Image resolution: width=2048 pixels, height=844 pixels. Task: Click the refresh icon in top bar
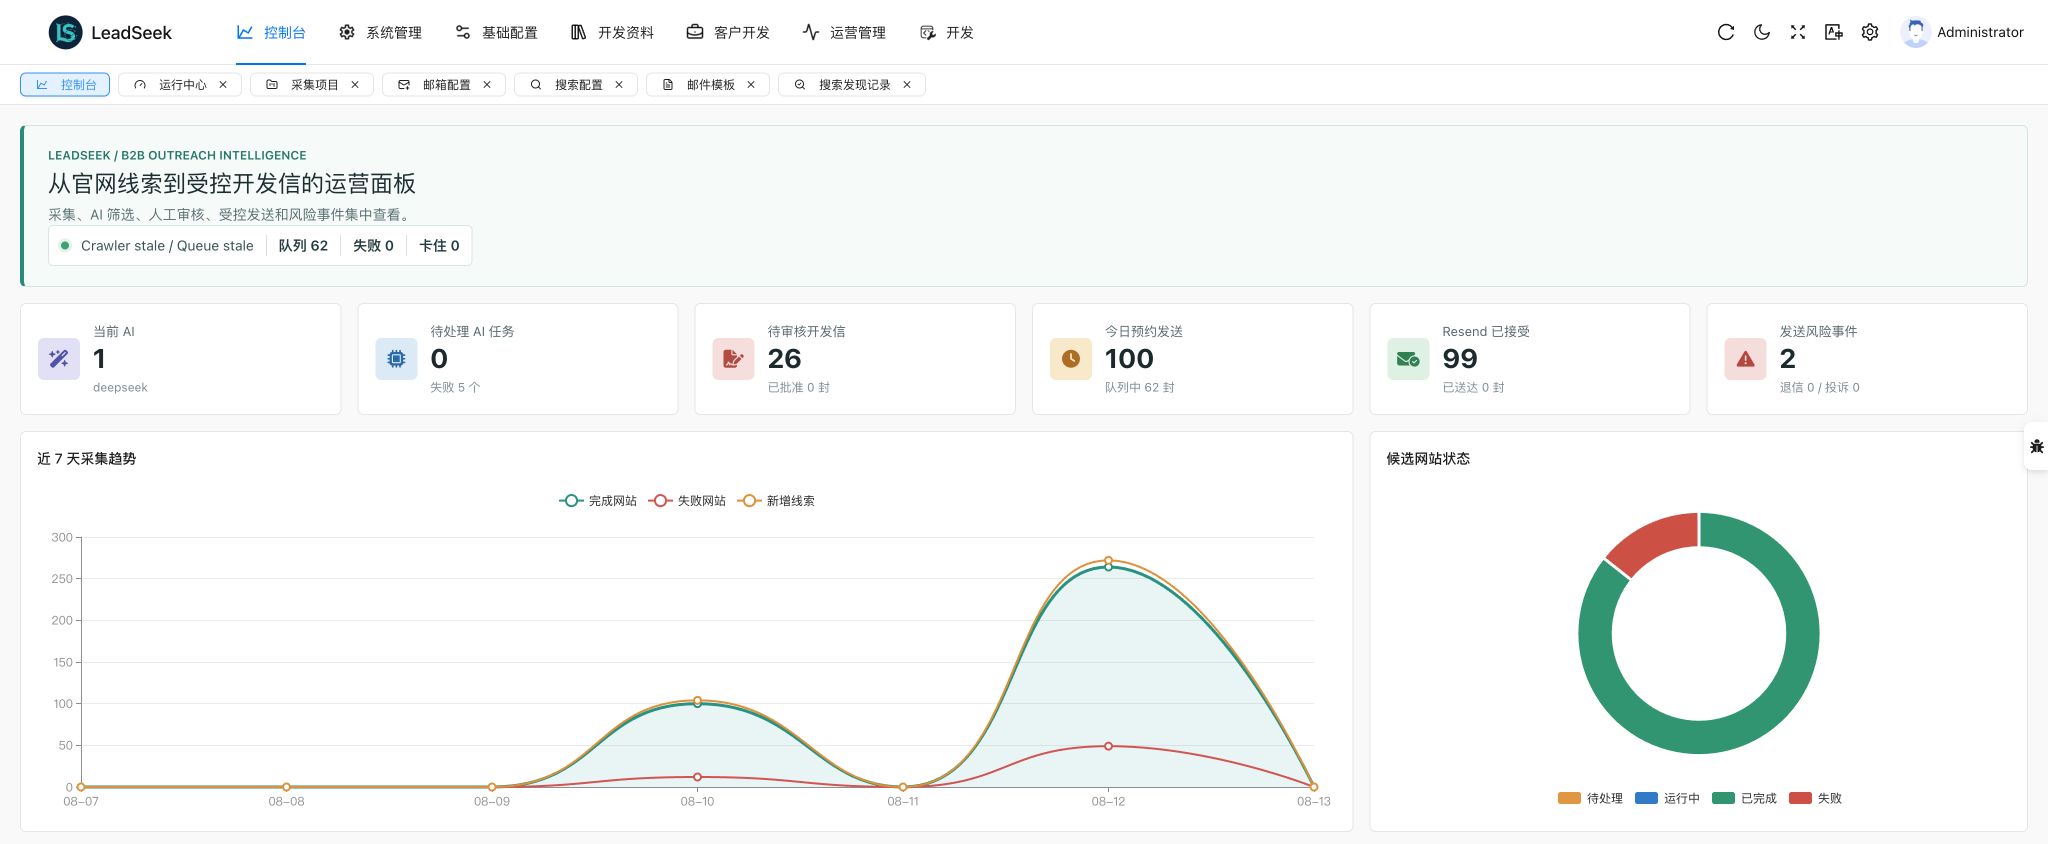1726,32
